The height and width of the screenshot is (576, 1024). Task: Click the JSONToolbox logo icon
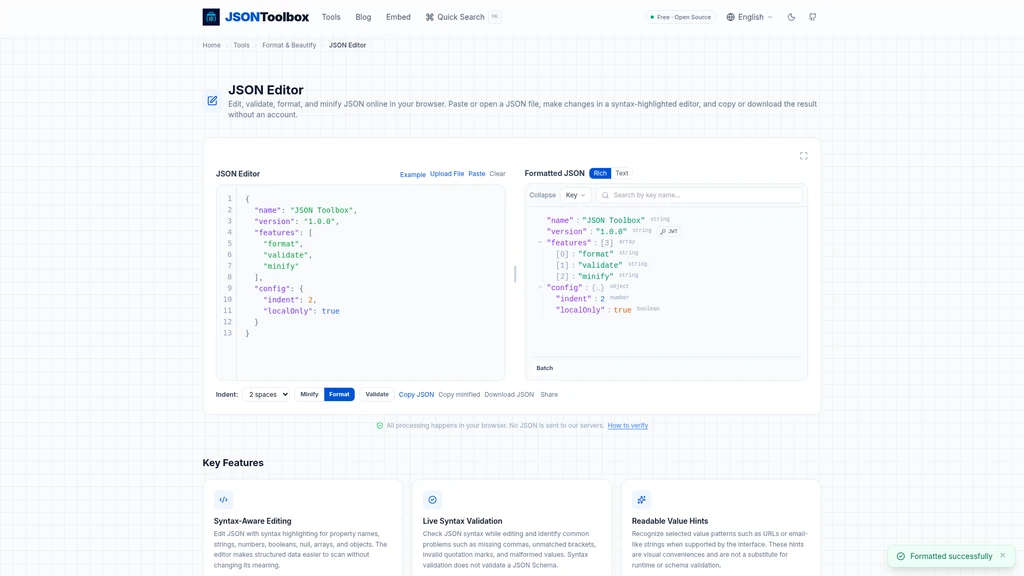coord(211,17)
